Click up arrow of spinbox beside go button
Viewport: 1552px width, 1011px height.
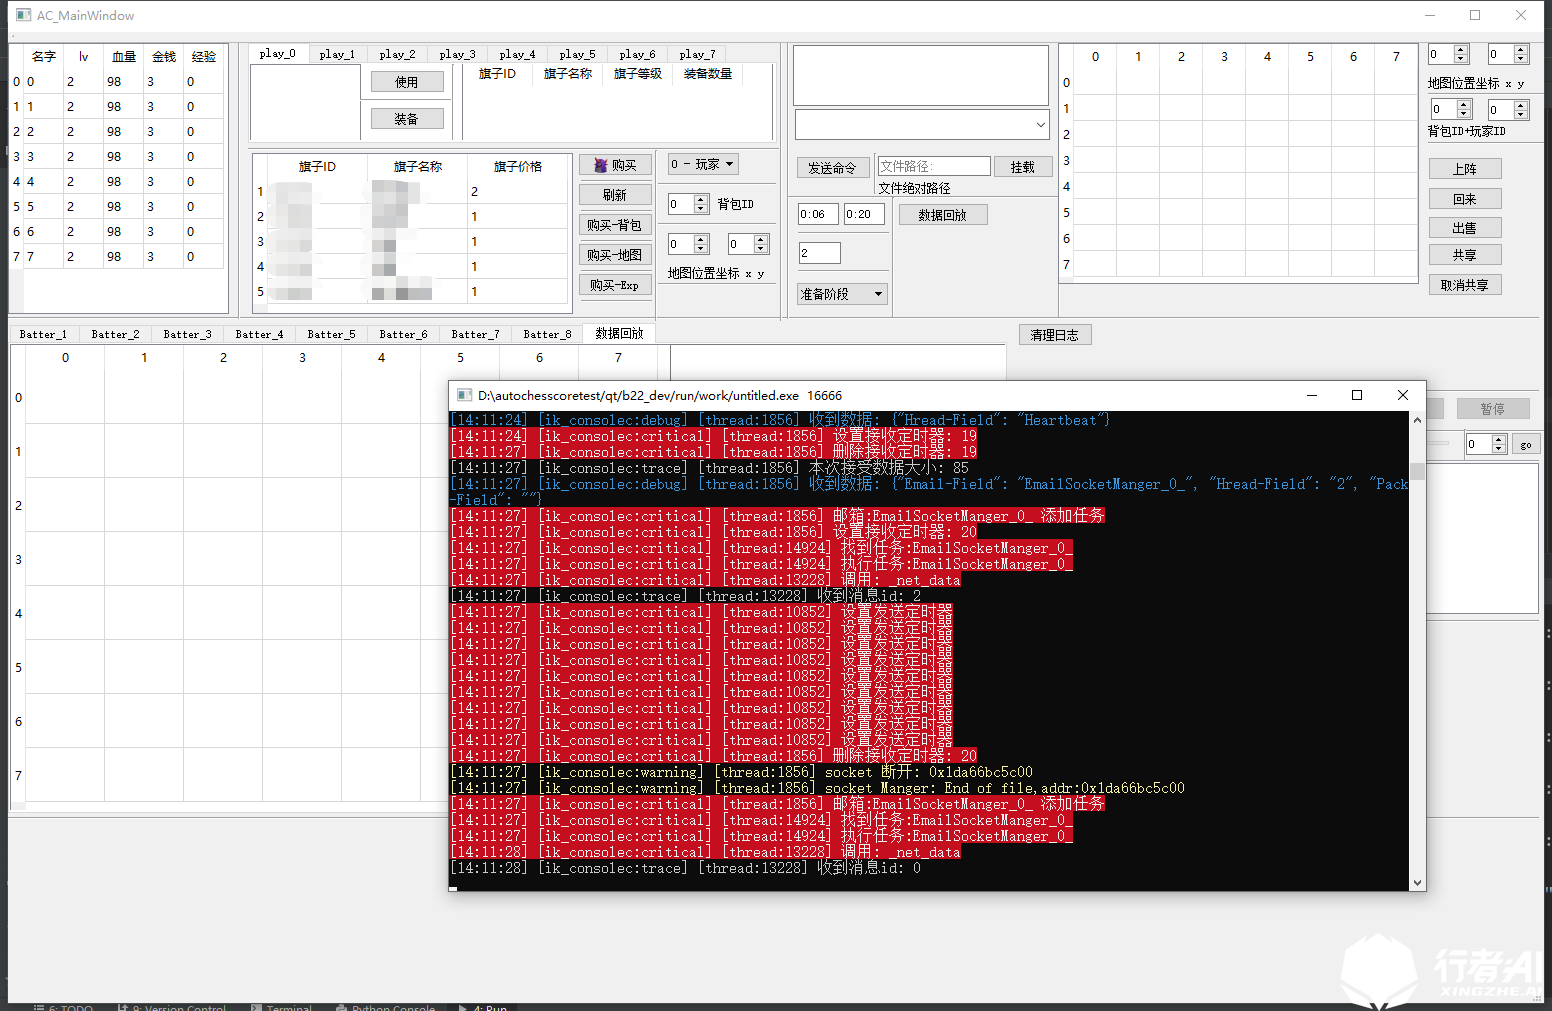click(x=1498, y=440)
